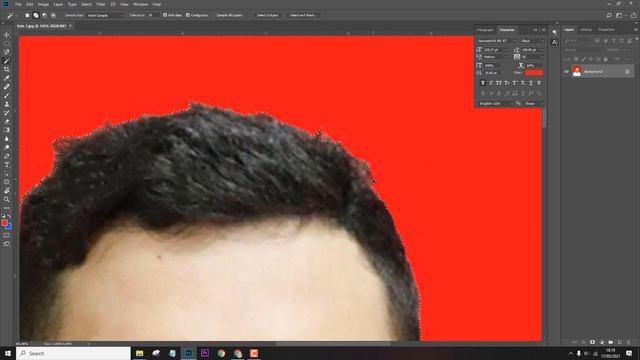
Task: Select the Move tool
Action: point(7,35)
